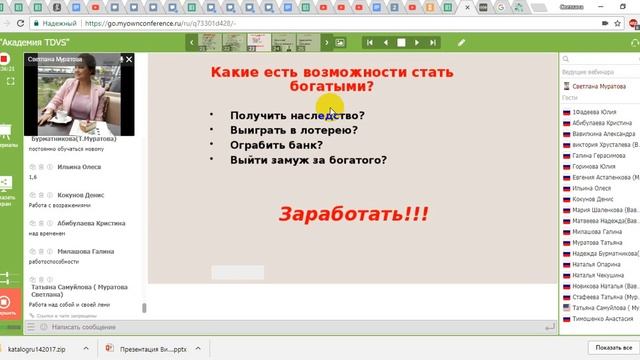The height and width of the screenshot is (360, 640).
Task: Select highlighted slide thumbnail 23
Action: [x=259, y=42]
